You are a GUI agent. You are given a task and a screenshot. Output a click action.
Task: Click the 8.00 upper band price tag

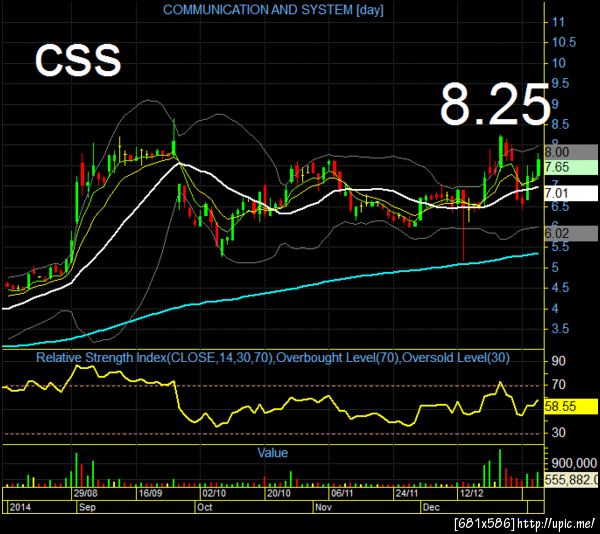click(571, 152)
